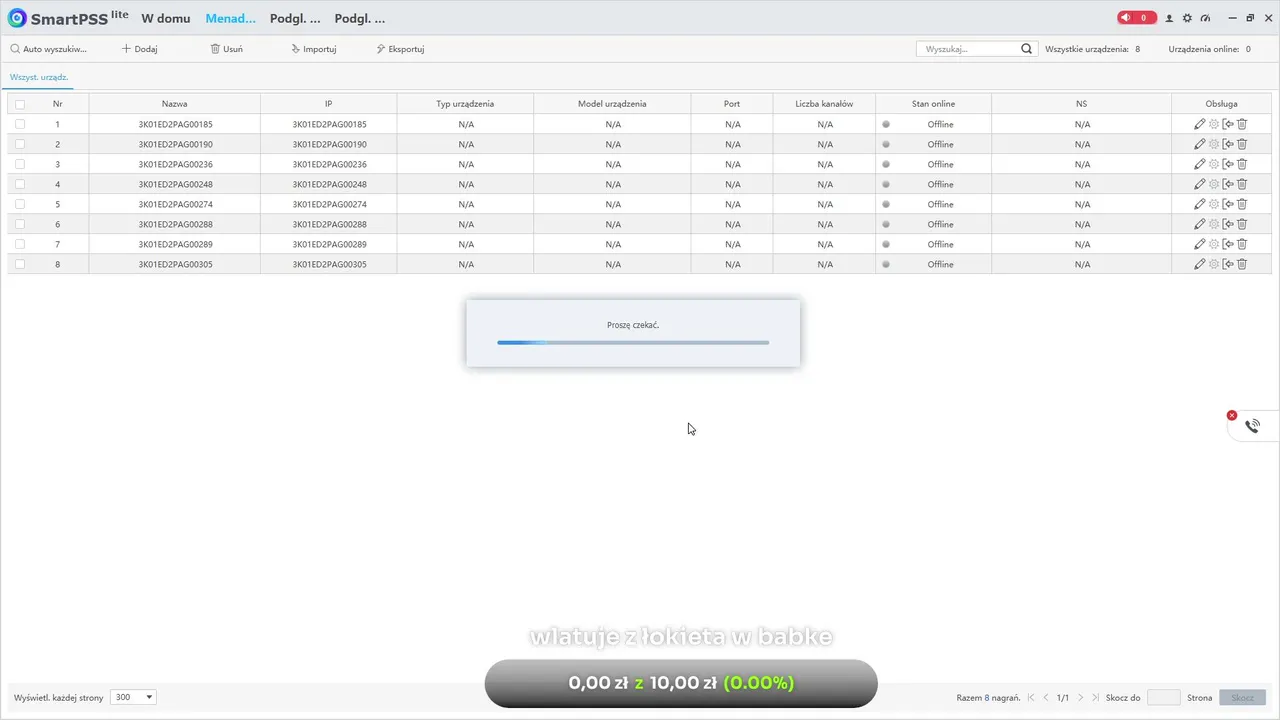Go to the next page arrow
Viewport: 1280px width, 720px height.
pos(1081,697)
